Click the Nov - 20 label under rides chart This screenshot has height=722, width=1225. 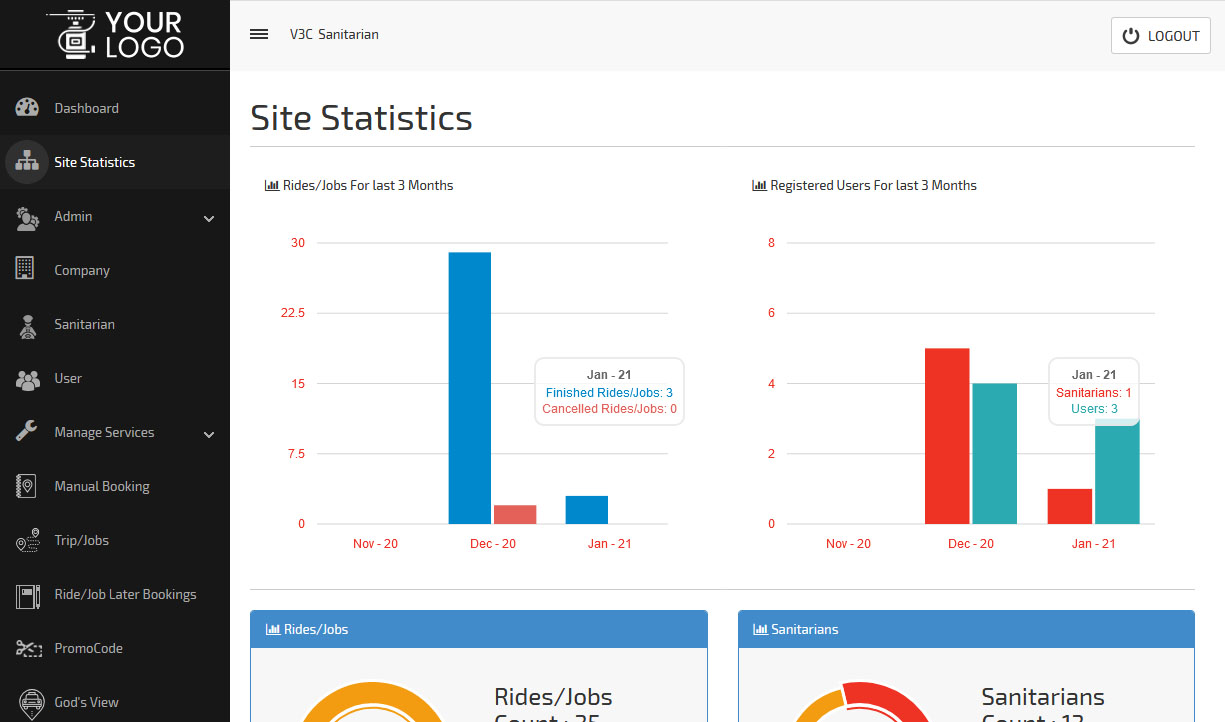375,544
